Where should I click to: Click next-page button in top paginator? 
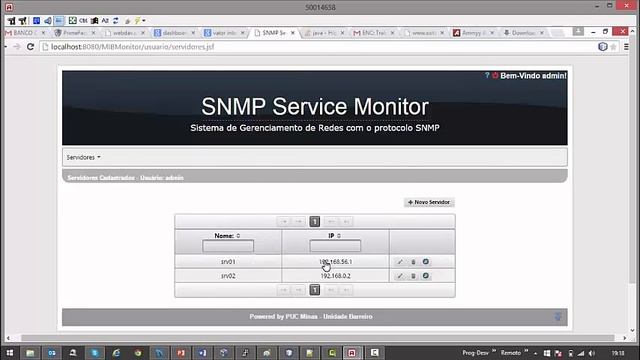(x=331, y=222)
